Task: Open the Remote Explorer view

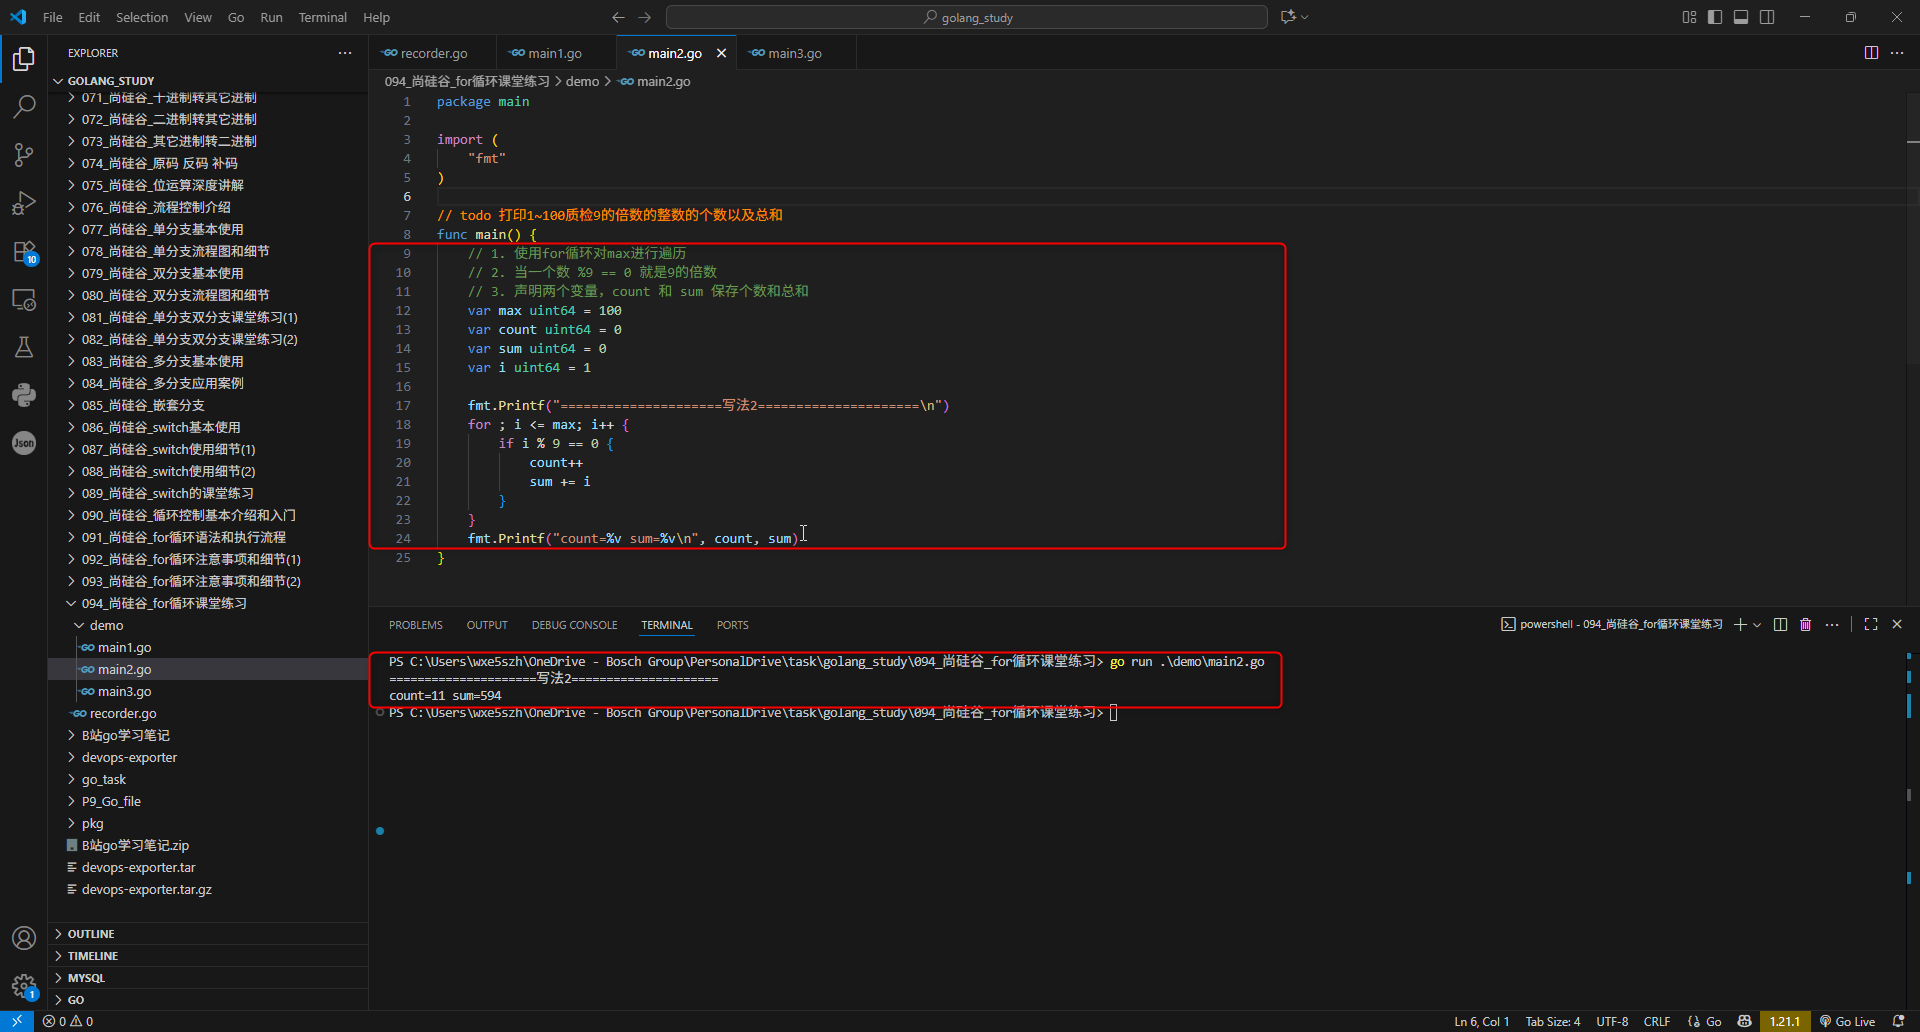Action: tap(24, 299)
